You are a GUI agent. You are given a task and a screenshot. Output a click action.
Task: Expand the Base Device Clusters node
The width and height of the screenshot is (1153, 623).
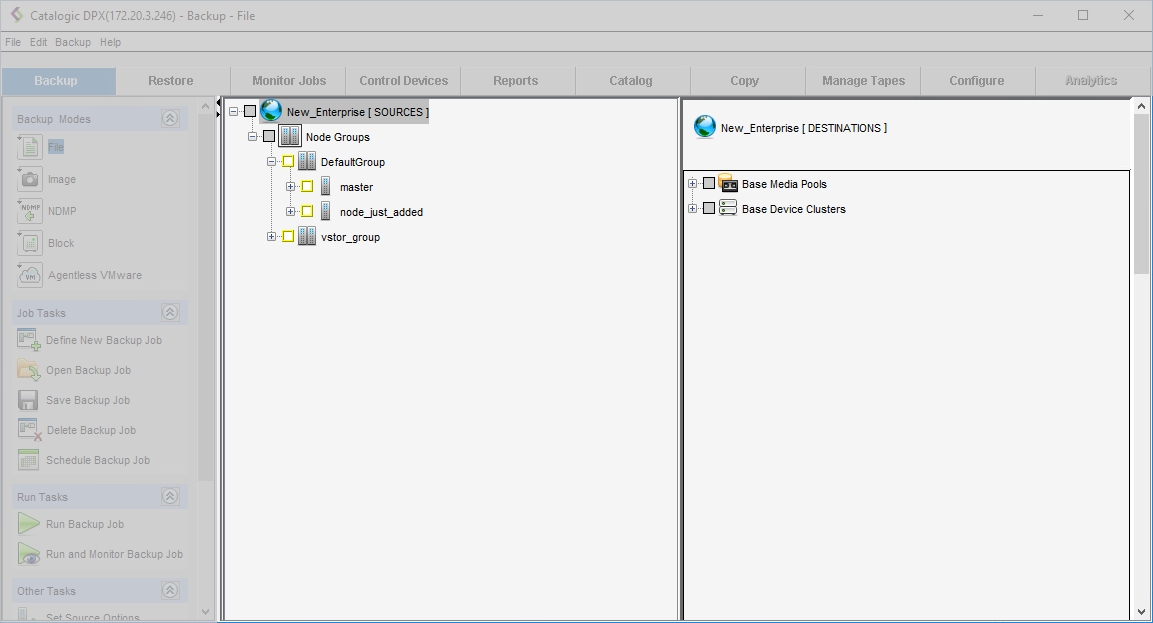pyautogui.click(x=692, y=209)
